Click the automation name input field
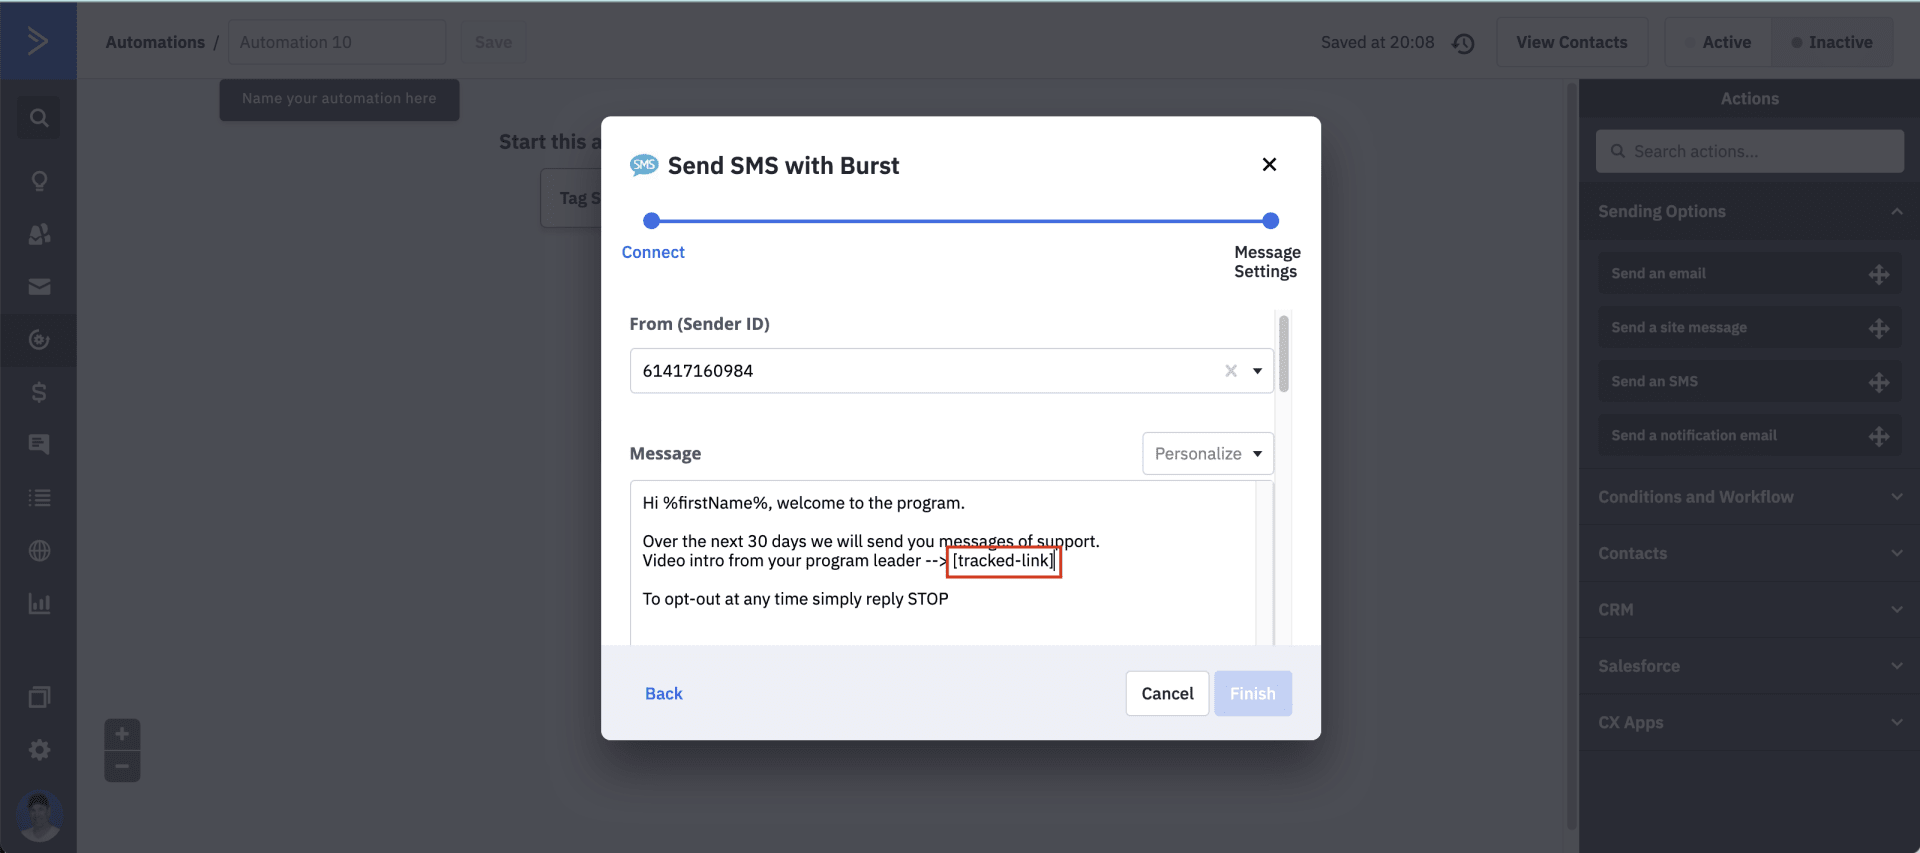 337,42
